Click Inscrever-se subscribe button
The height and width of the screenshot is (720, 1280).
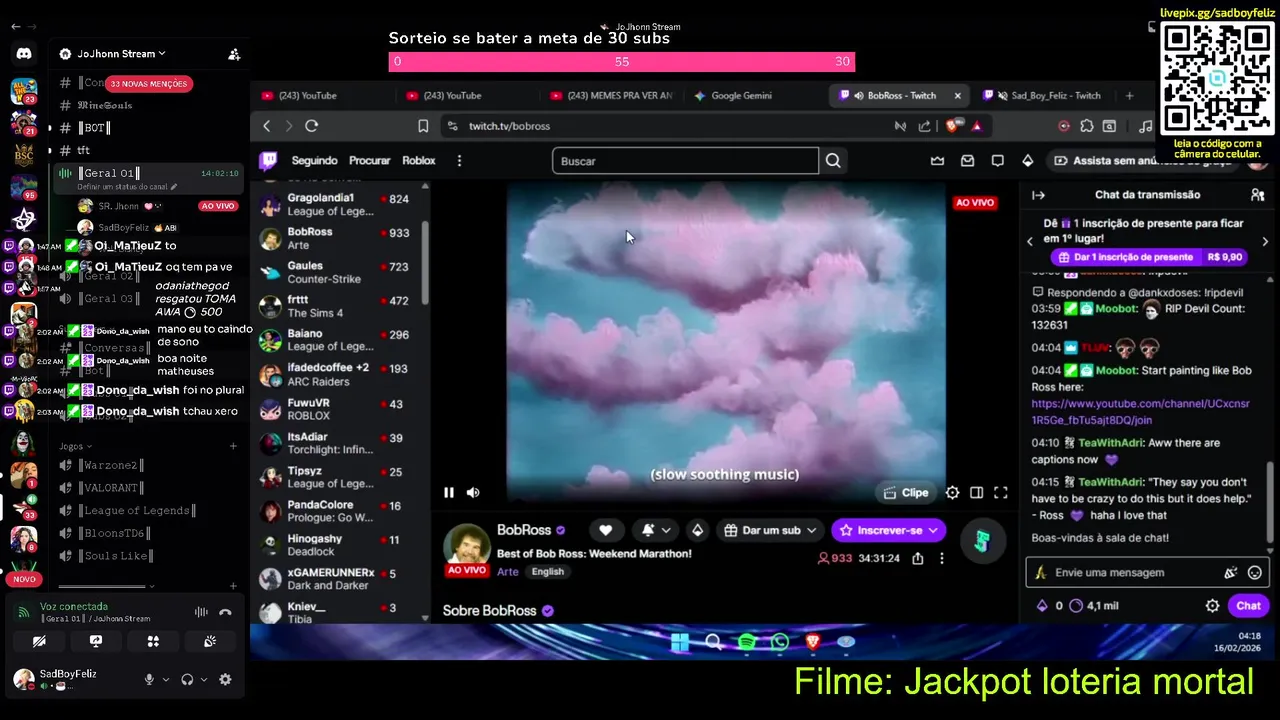[888, 530]
